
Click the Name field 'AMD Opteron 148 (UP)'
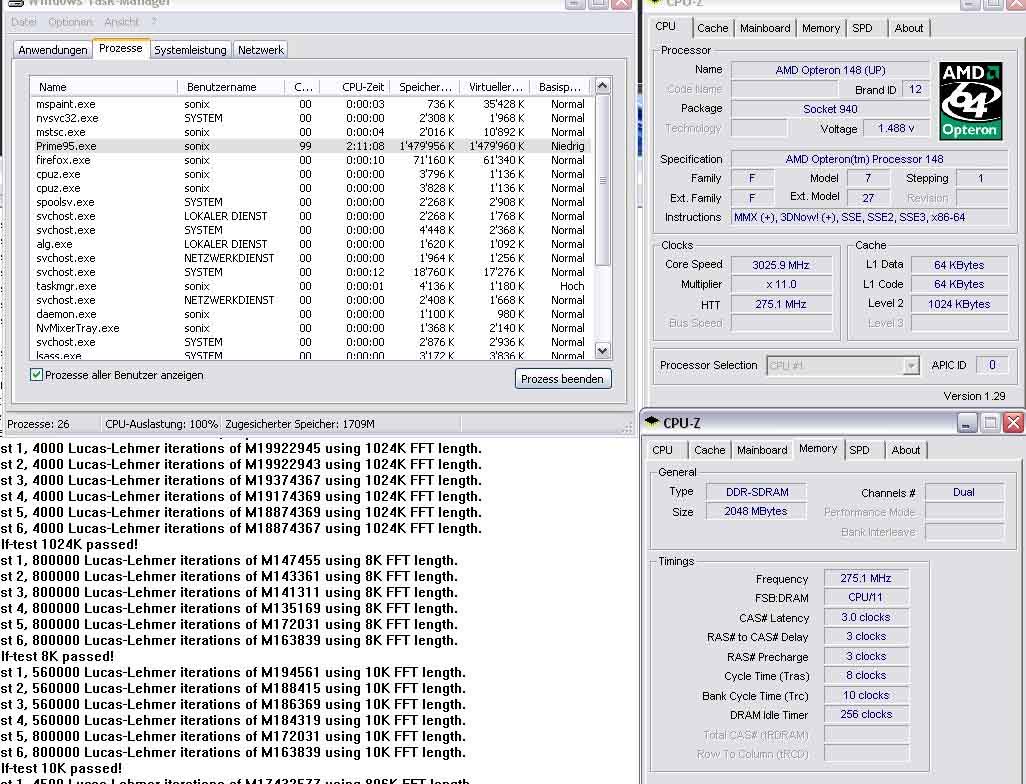(830, 70)
